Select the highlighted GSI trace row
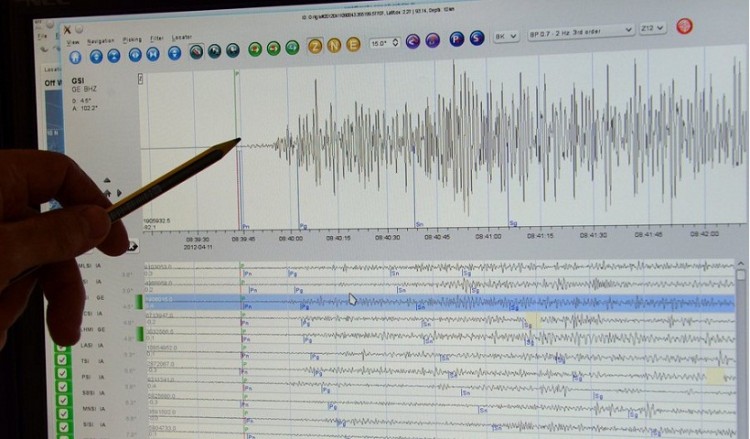Screen dimensions: 750x439 (x=440, y=300)
